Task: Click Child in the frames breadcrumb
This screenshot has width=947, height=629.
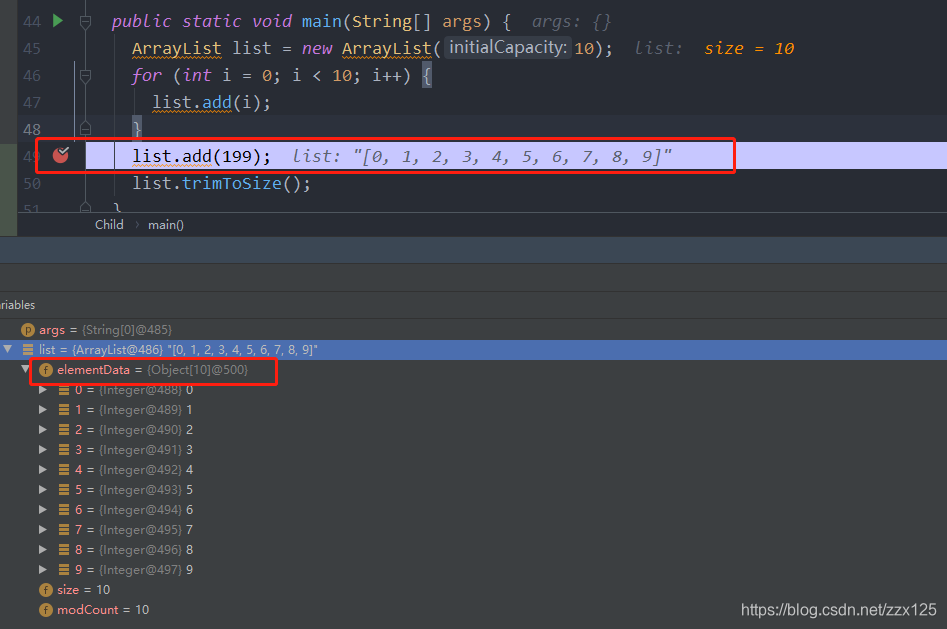Action: tap(109, 225)
